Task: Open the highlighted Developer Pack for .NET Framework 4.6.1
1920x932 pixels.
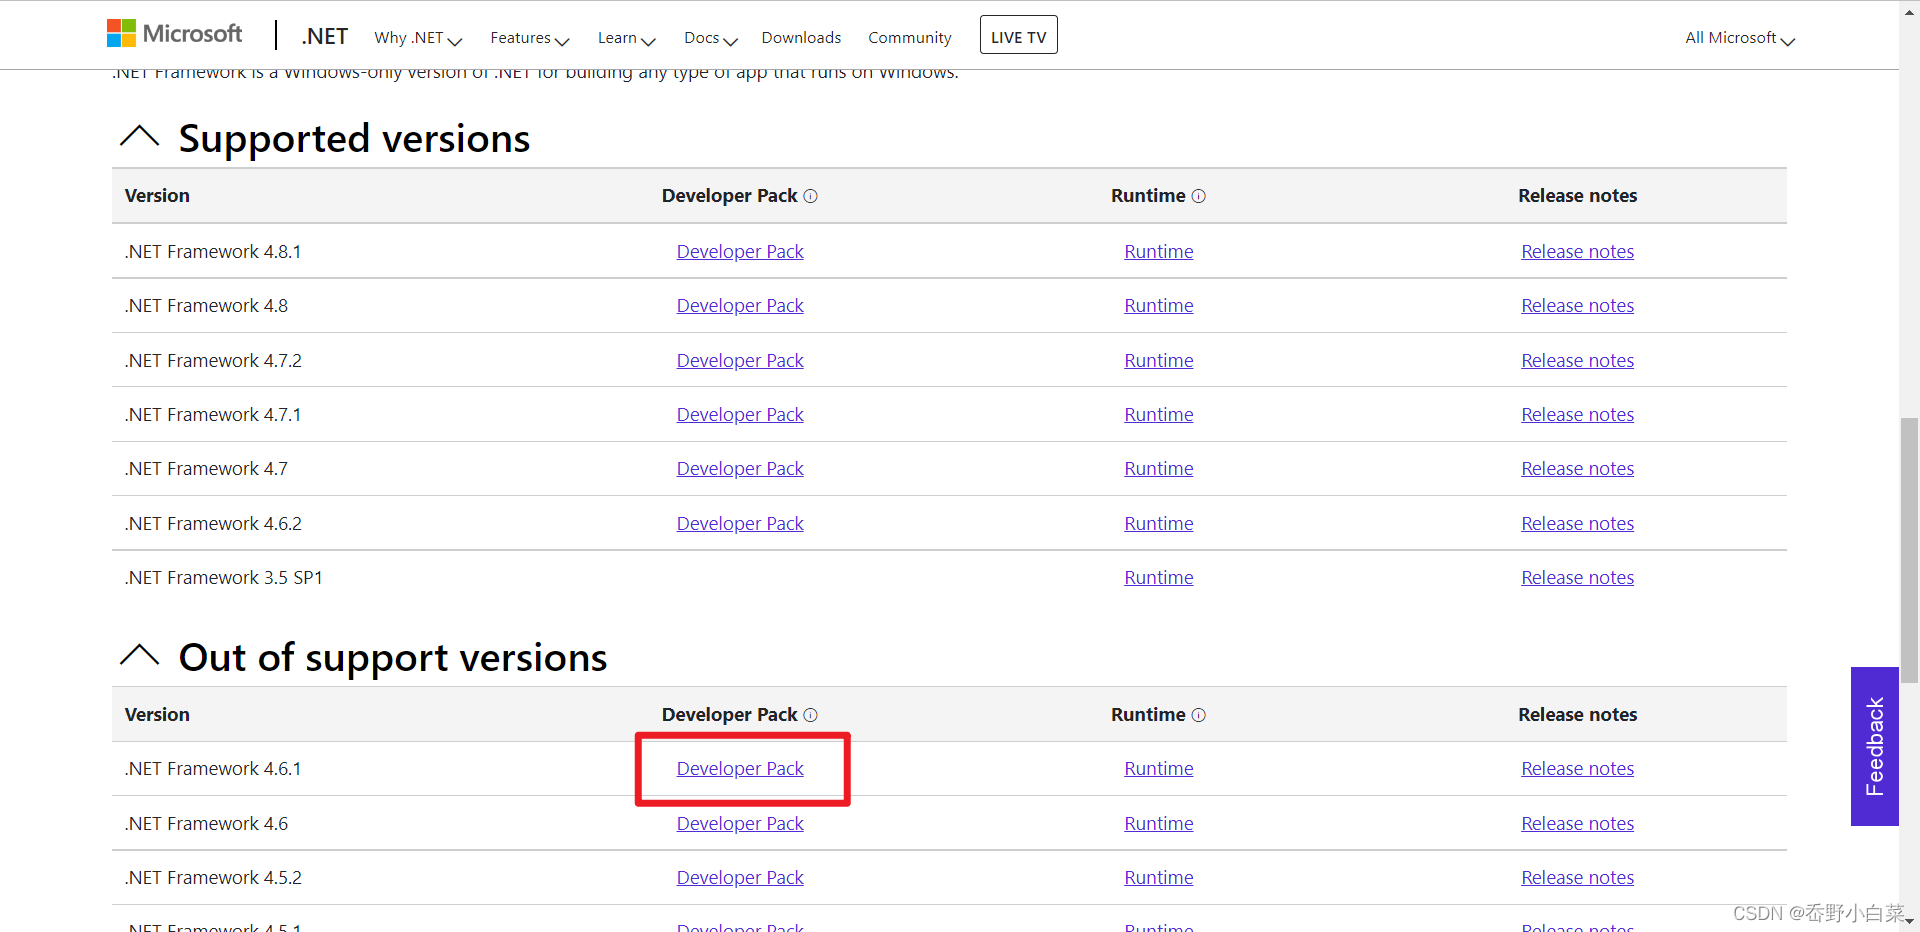Action: pos(740,768)
